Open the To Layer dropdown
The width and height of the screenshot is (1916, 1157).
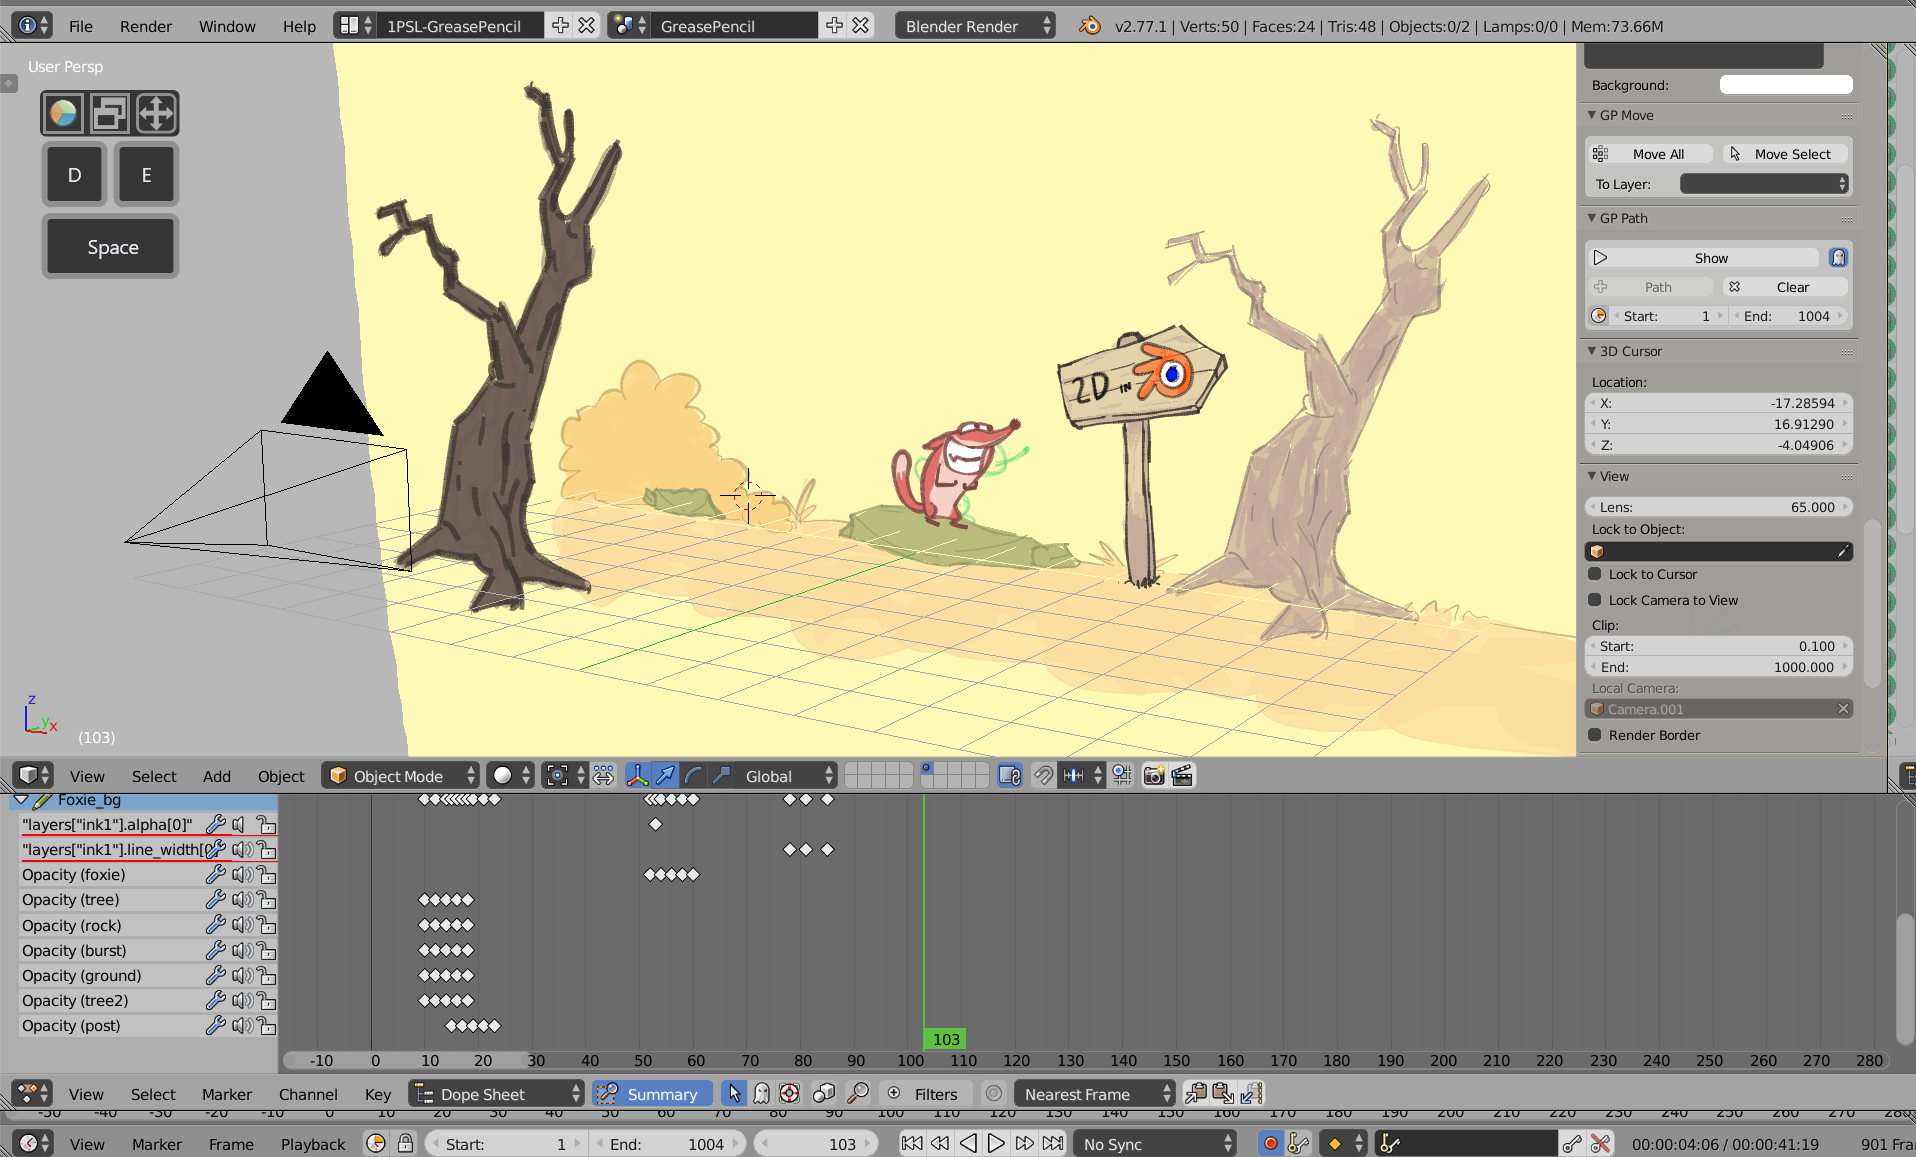(x=1764, y=184)
